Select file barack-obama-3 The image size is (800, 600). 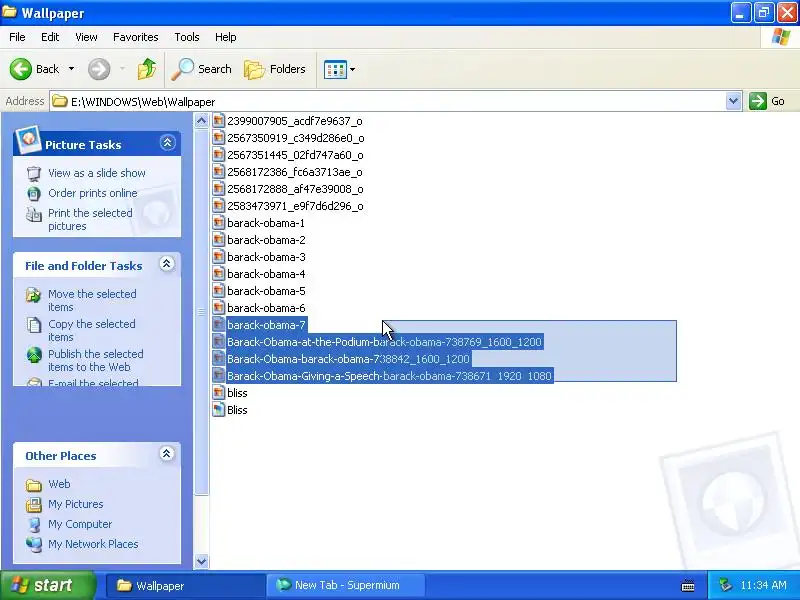pyautogui.click(x=266, y=257)
